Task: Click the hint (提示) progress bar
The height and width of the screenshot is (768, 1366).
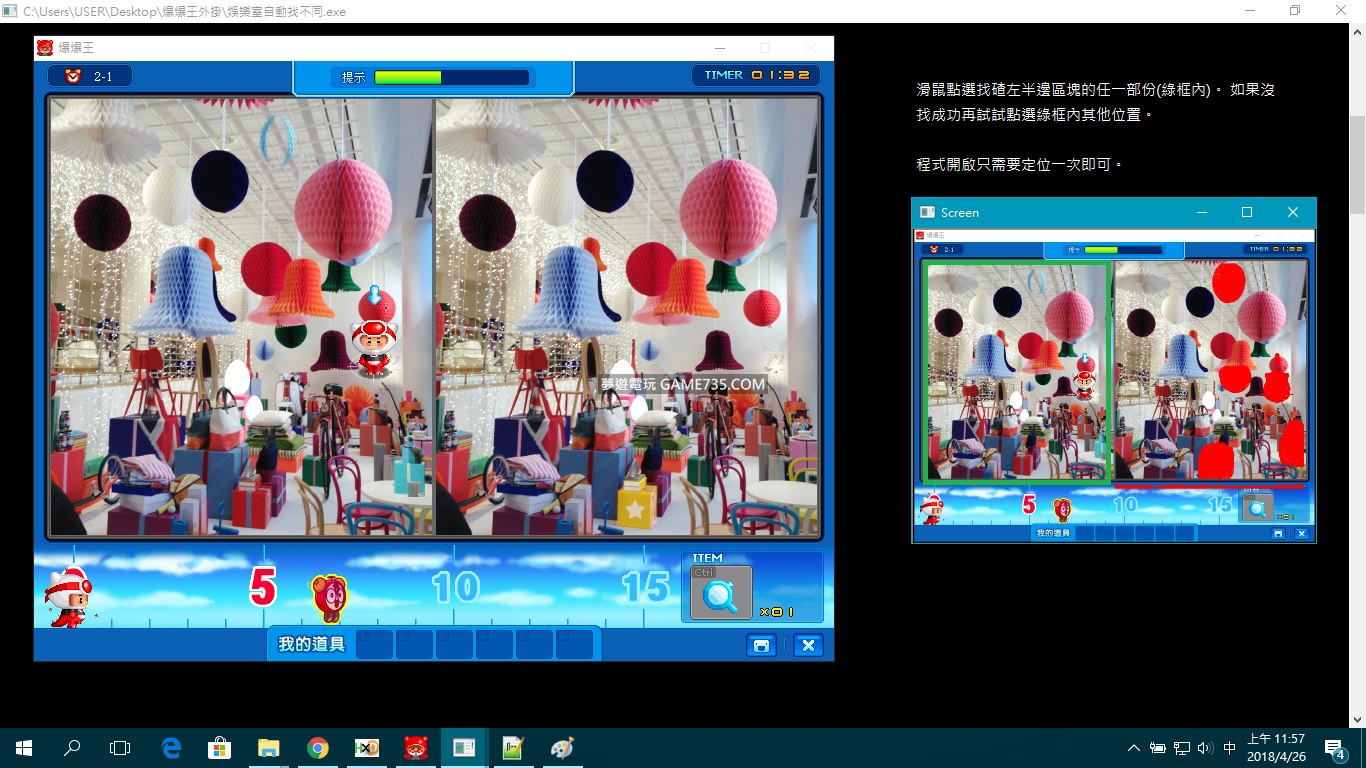Action: click(x=451, y=77)
